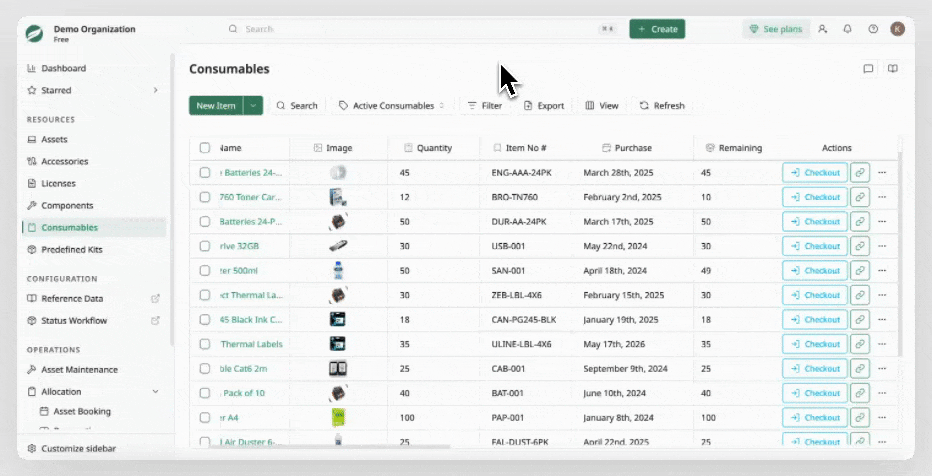The image size is (932, 476).
Task: Copy link for SAN-001 row
Action: pyautogui.click(x=859, y=270)
